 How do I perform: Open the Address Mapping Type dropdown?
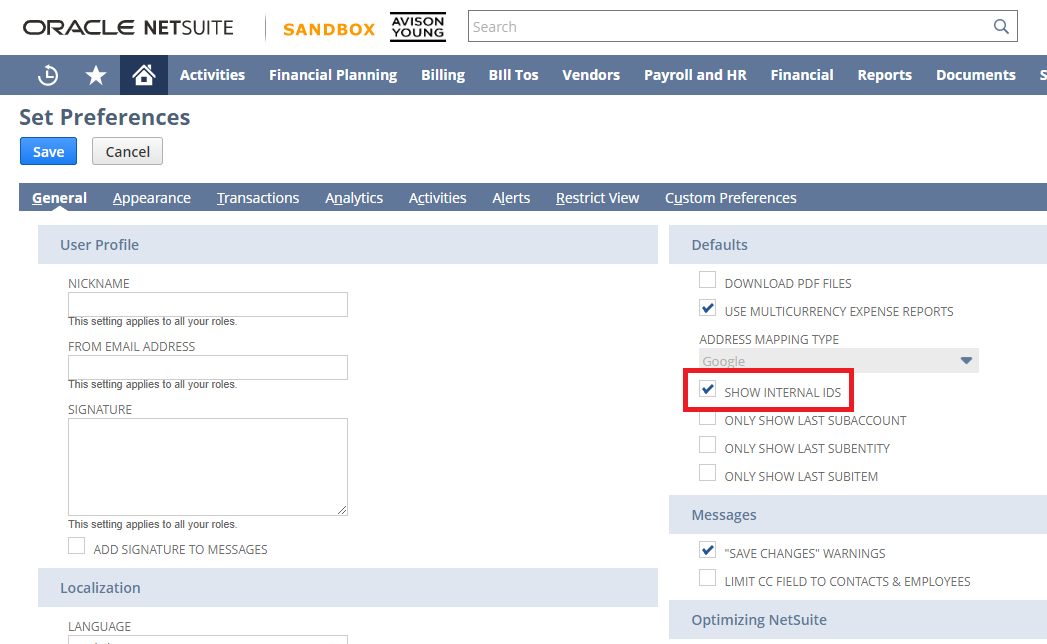(x=839, y=361)
